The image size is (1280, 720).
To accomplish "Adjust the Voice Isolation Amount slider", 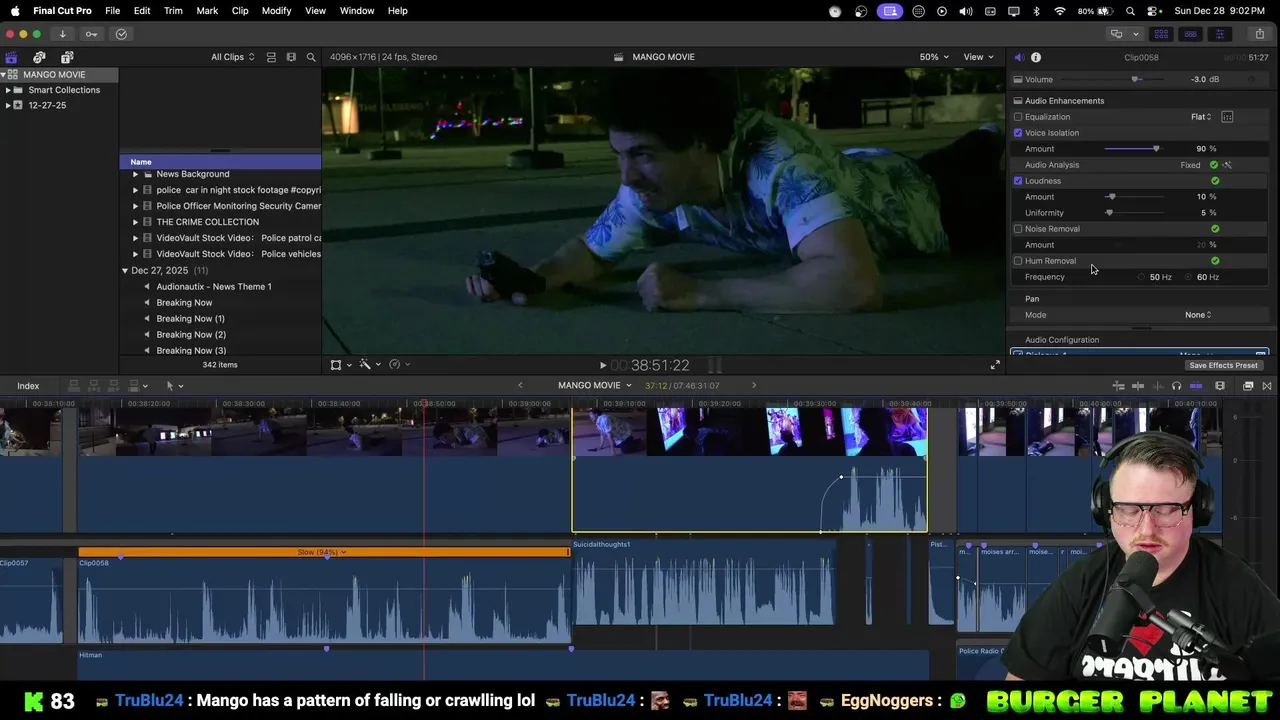I will click(x=1156, y=149).
